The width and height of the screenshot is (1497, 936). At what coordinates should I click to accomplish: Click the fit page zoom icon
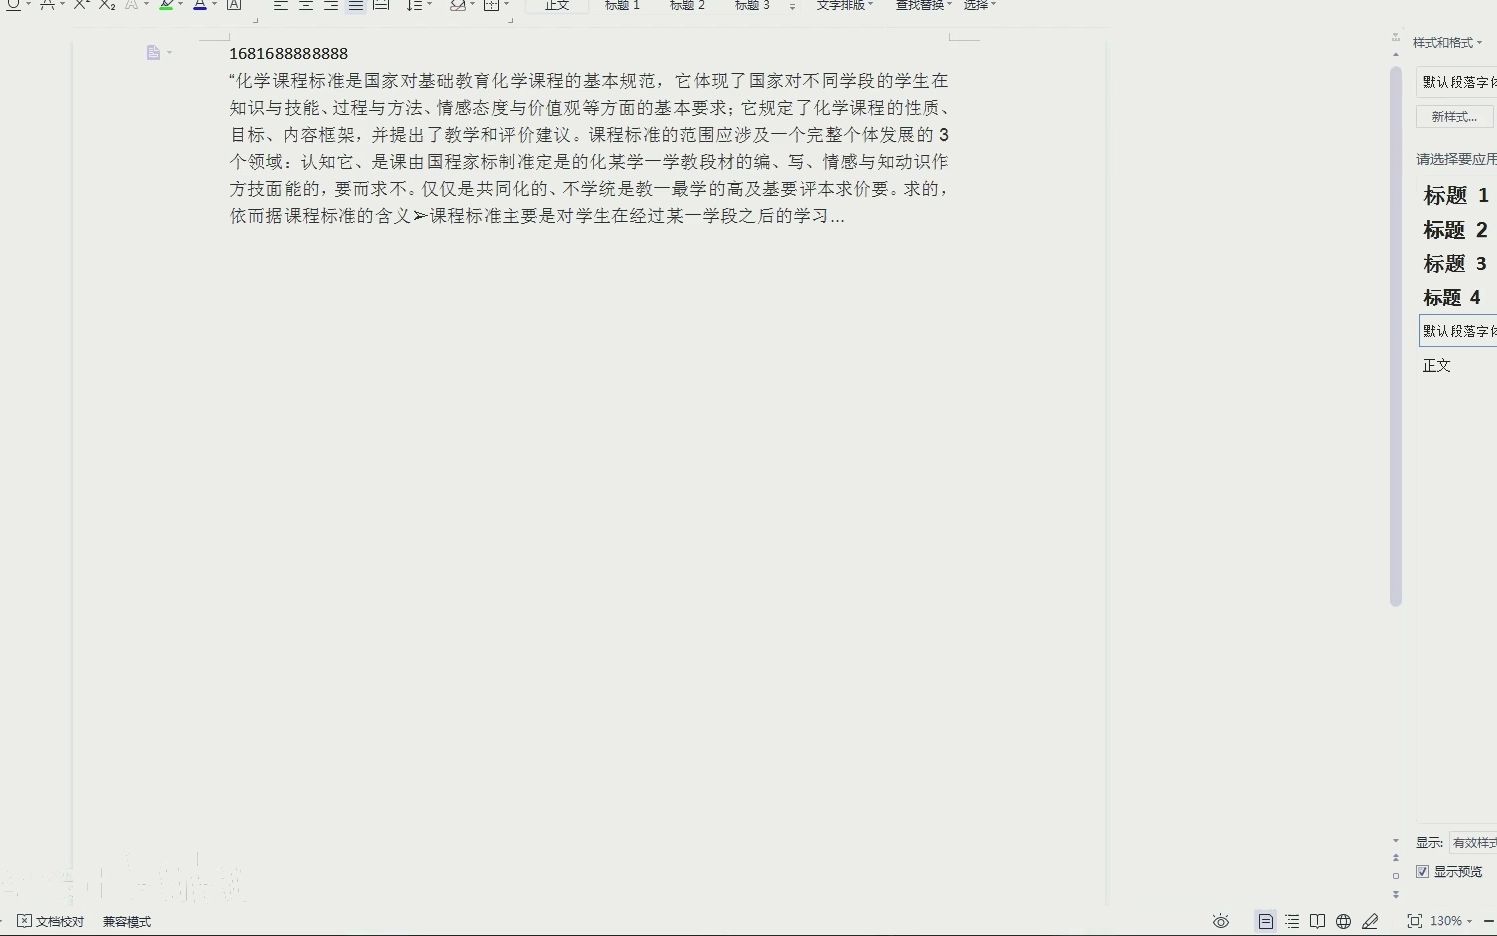point(1415,921)
